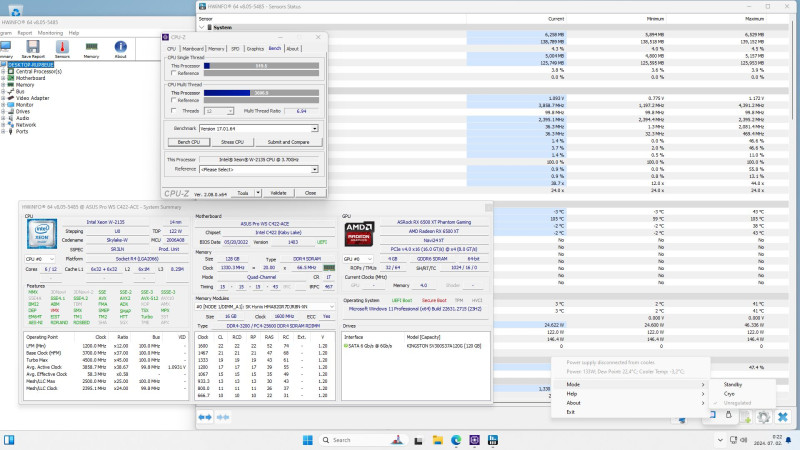This screenshot has width=800, height=450.
Task: Click the Bench CPU button
Action: [x=189, y=142]
